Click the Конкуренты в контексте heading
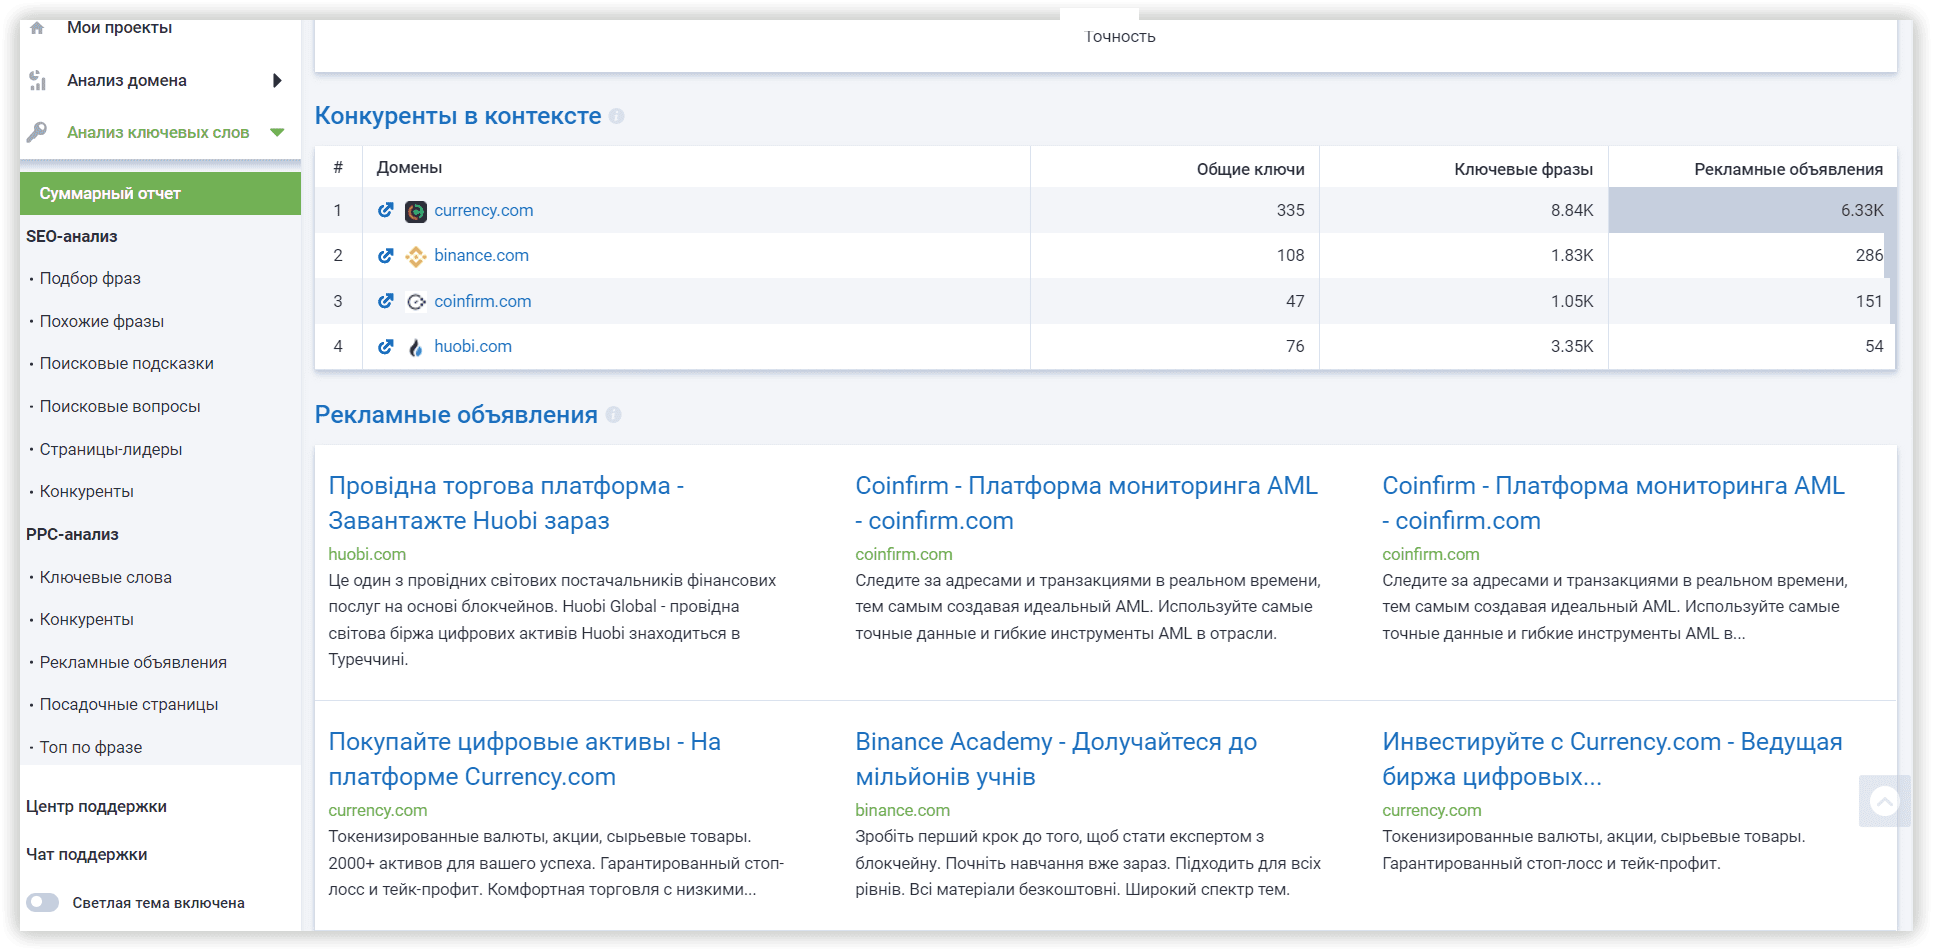This screenshot has height=951, width=1933. tap(458, 116)
